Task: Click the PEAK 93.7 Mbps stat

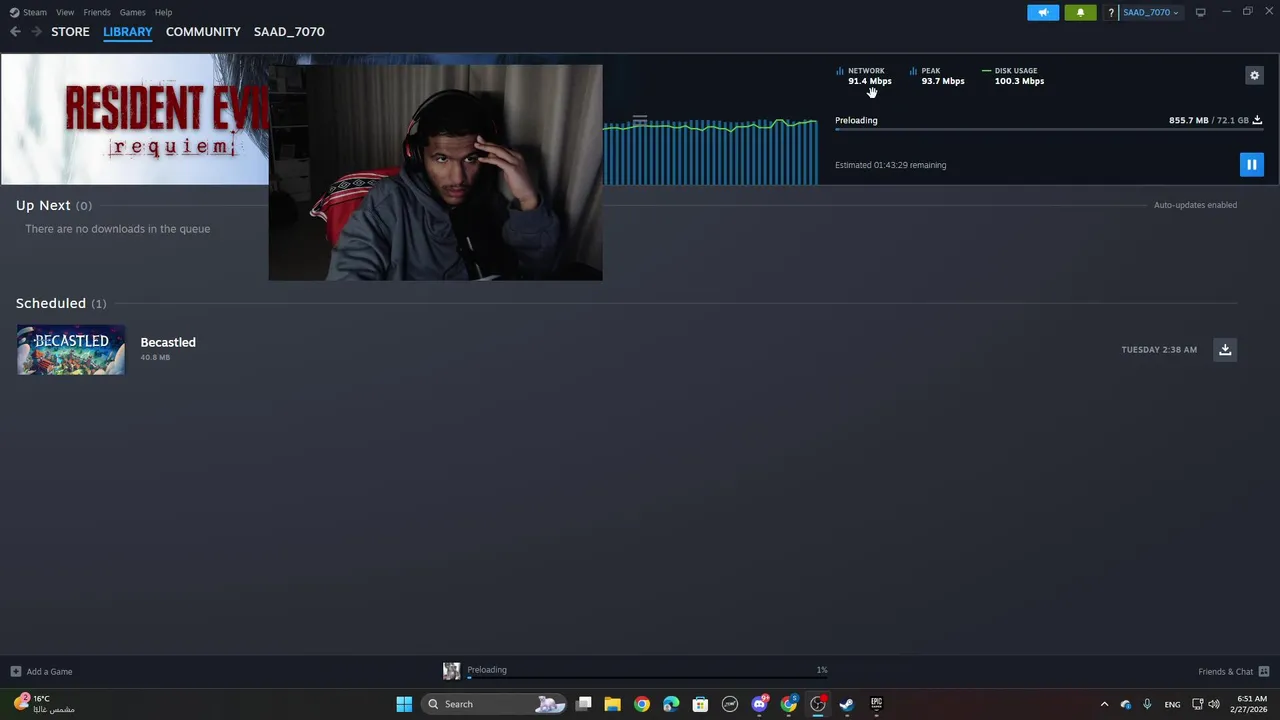Action: click(x=937, y=76)
